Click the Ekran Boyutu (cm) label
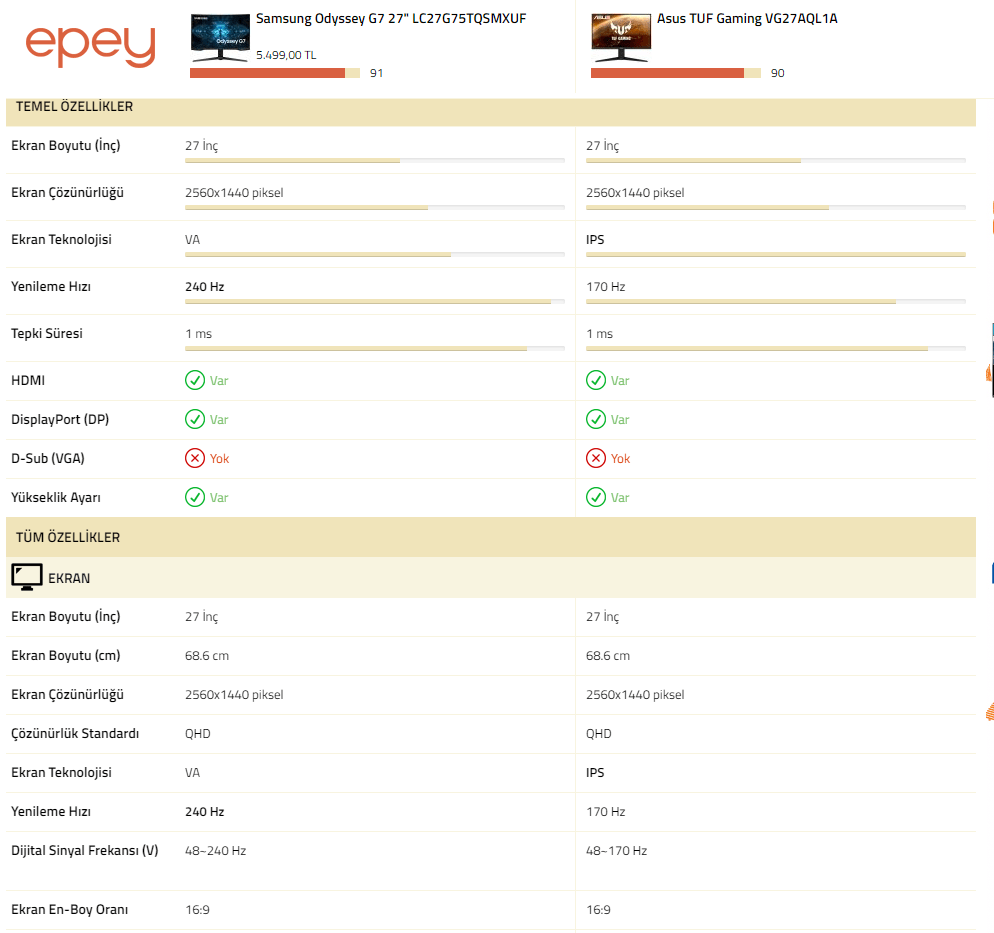994x933 pixels. (66, 655)
